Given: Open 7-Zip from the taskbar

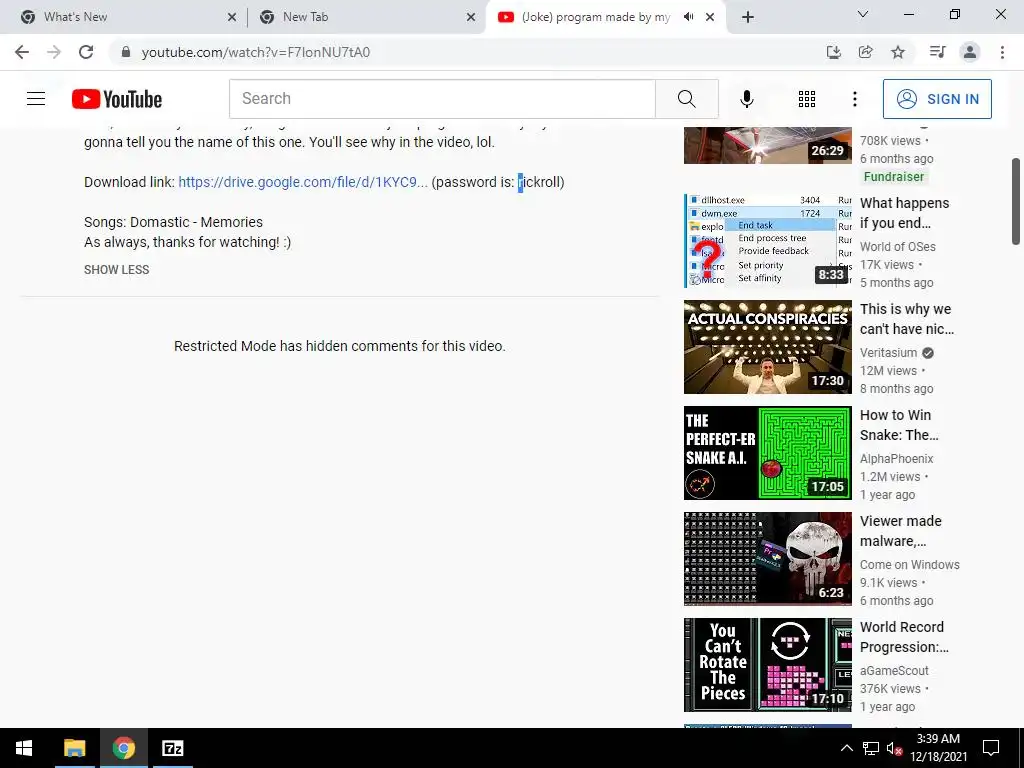Looking at the screenshot, I should 173,748.
